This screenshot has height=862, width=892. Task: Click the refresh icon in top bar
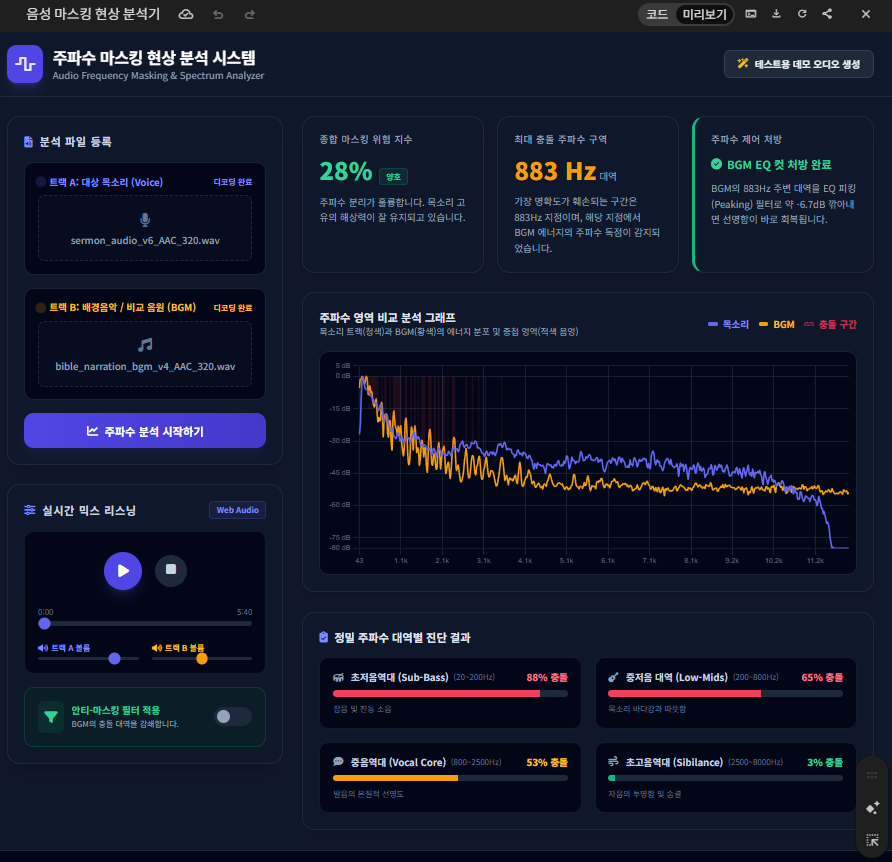click(x=802, y=14)
